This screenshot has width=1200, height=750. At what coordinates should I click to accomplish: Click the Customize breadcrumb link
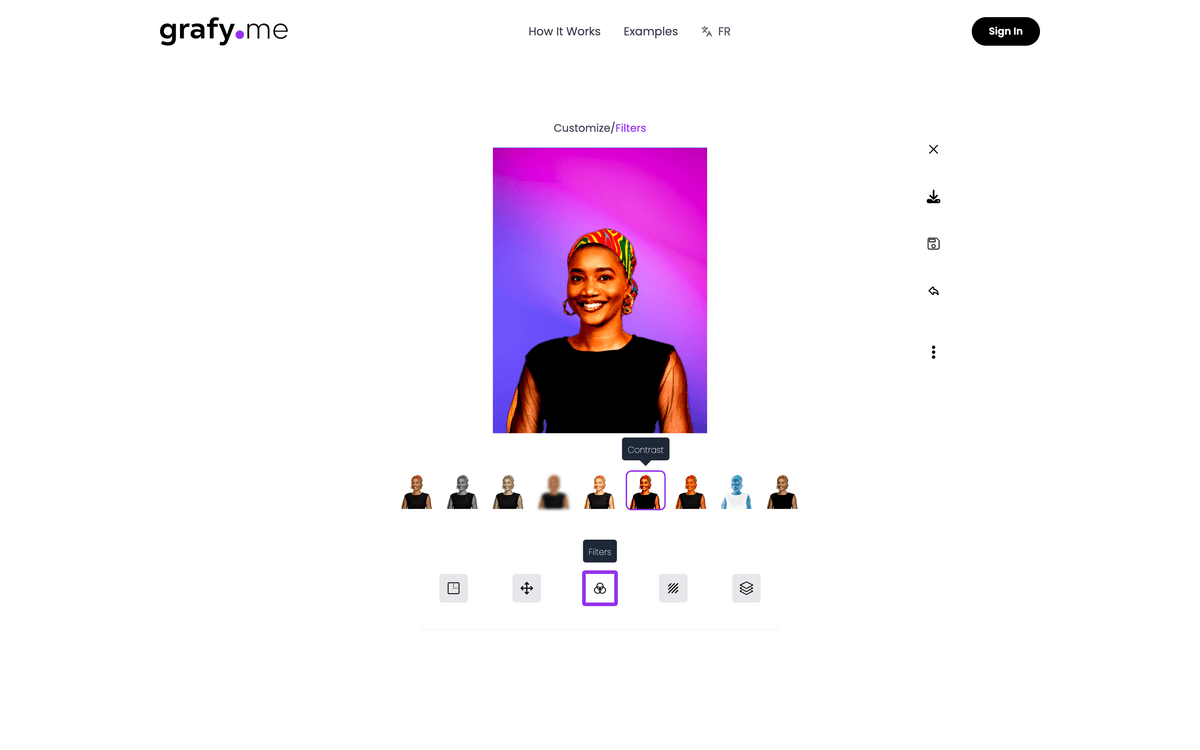(x=582, y=128)
